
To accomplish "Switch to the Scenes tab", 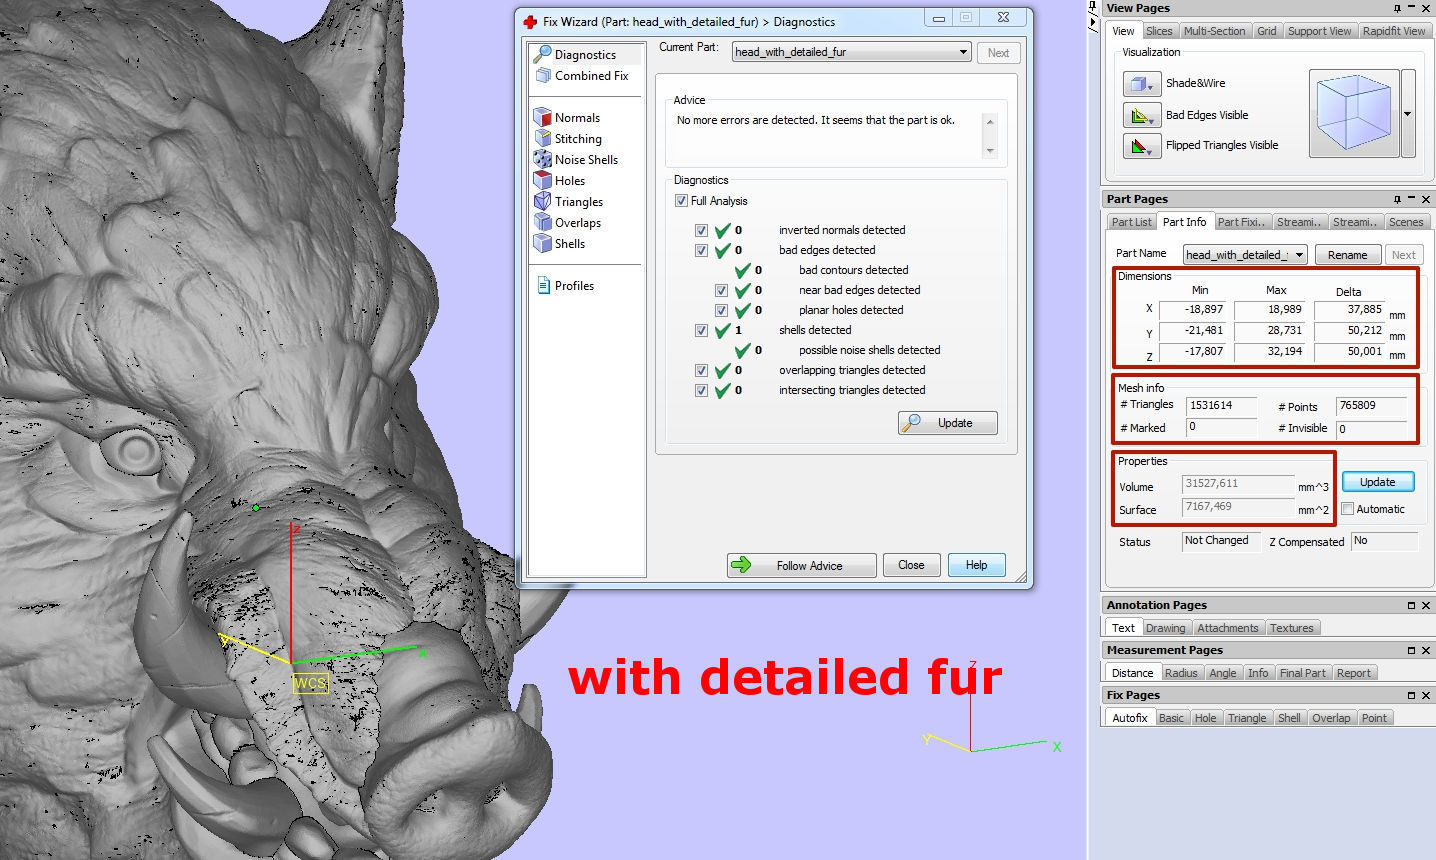I will [x=1405, y=222].
